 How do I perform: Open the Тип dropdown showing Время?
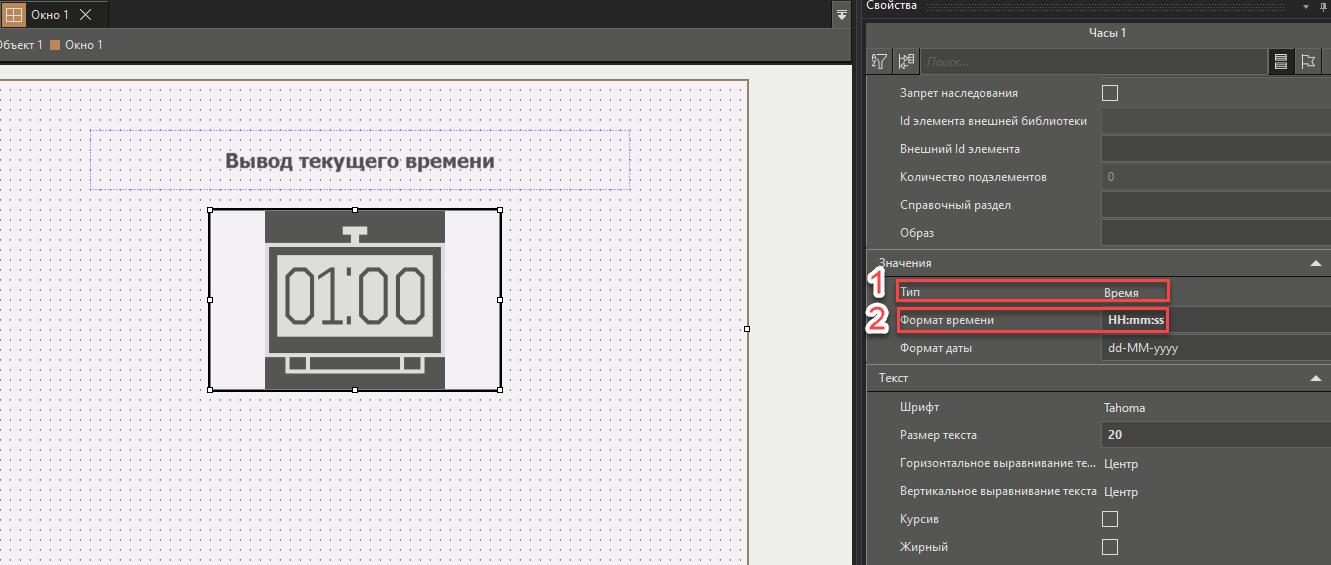point(1135,292)
